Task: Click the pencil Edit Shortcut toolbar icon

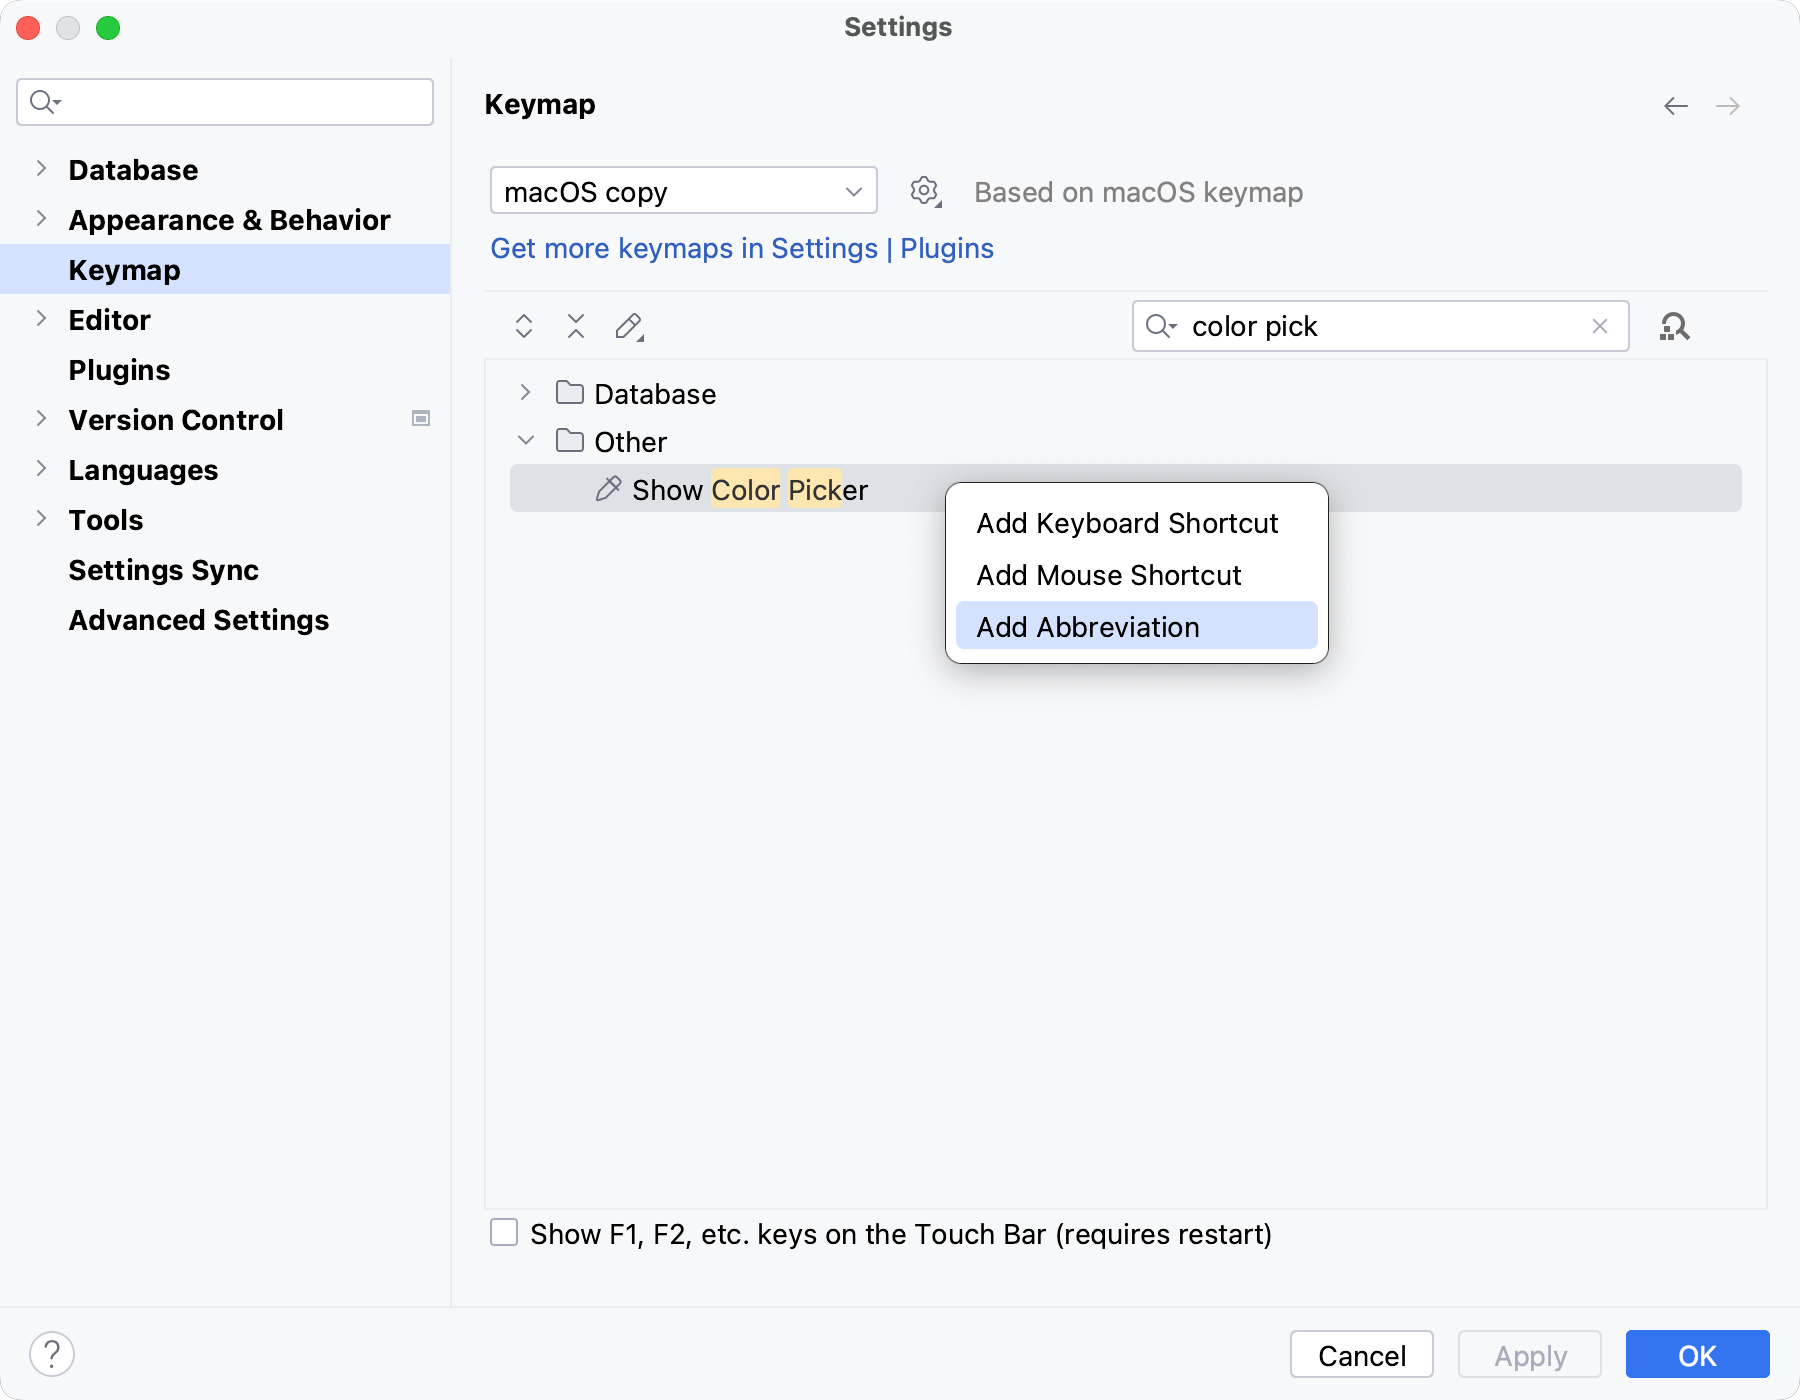Action: point(629,326)
